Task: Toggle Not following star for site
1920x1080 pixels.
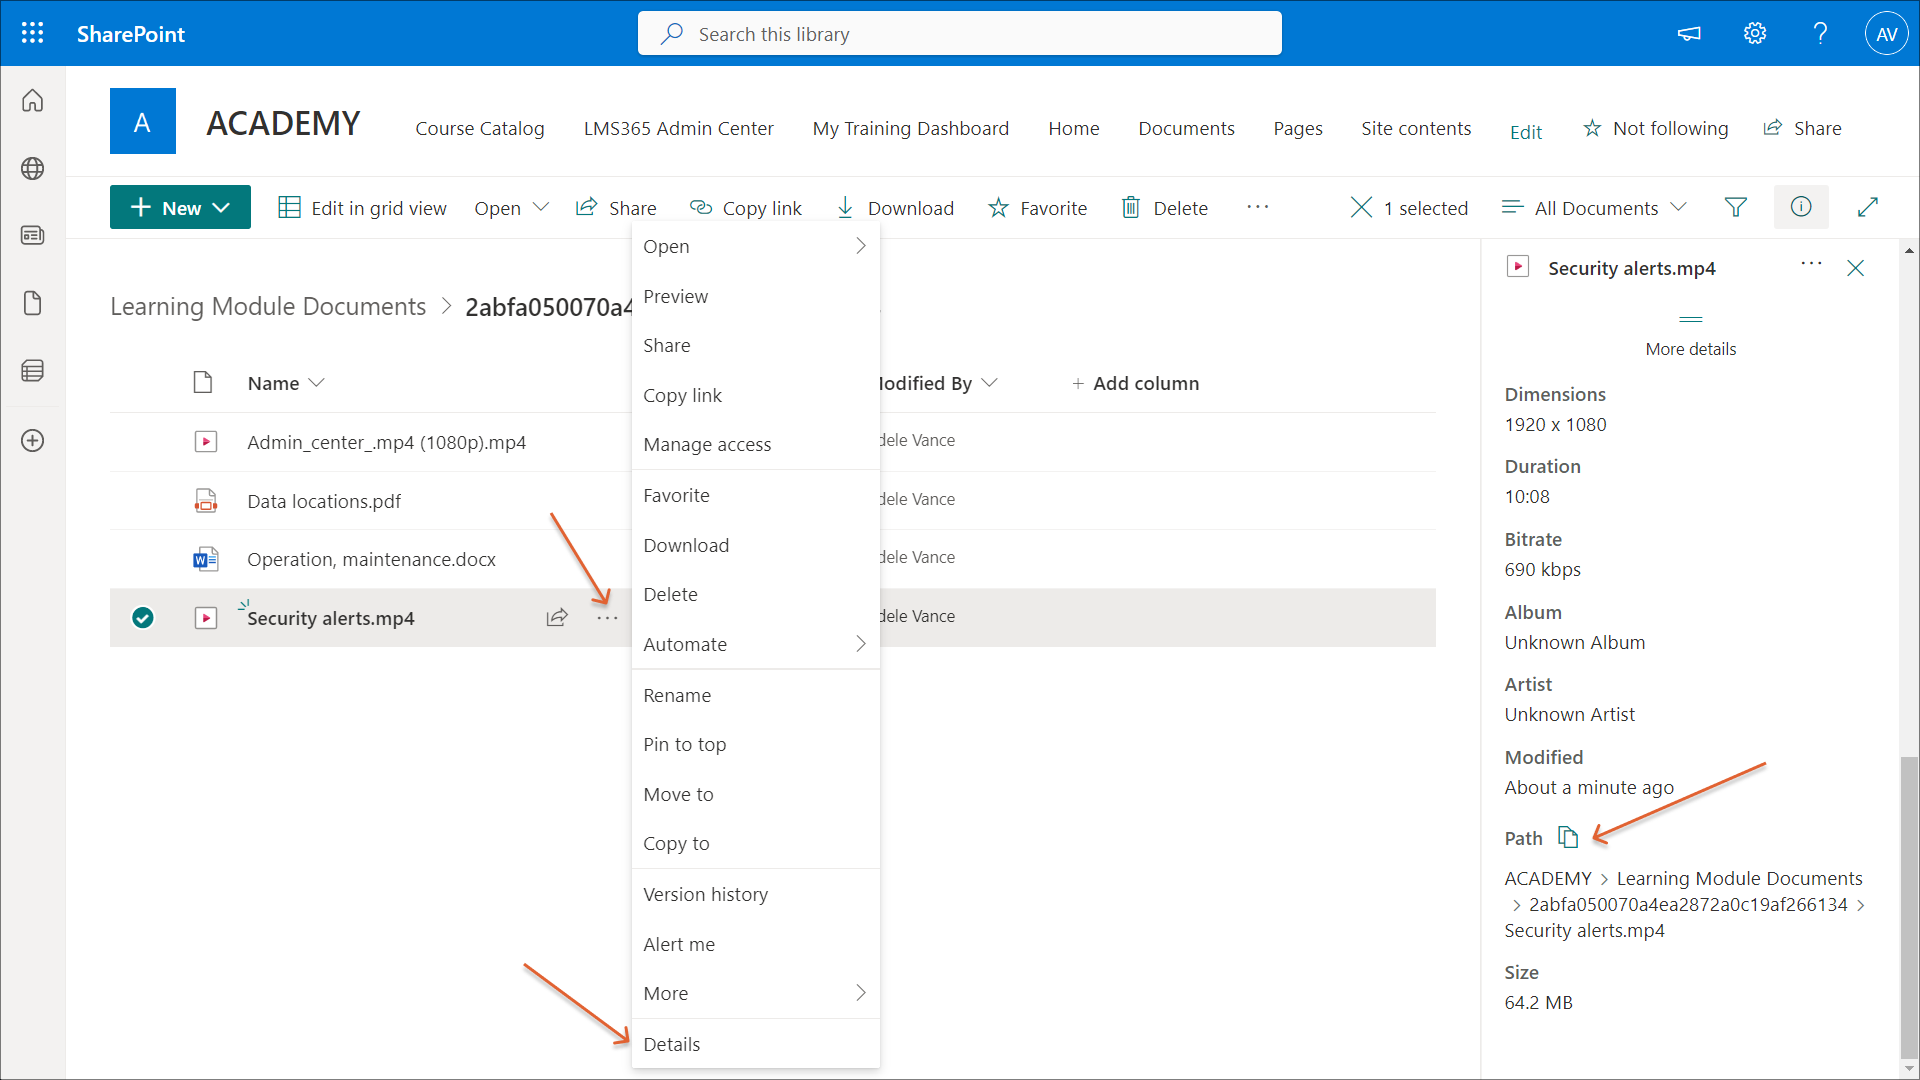Action: (1656, 128)
